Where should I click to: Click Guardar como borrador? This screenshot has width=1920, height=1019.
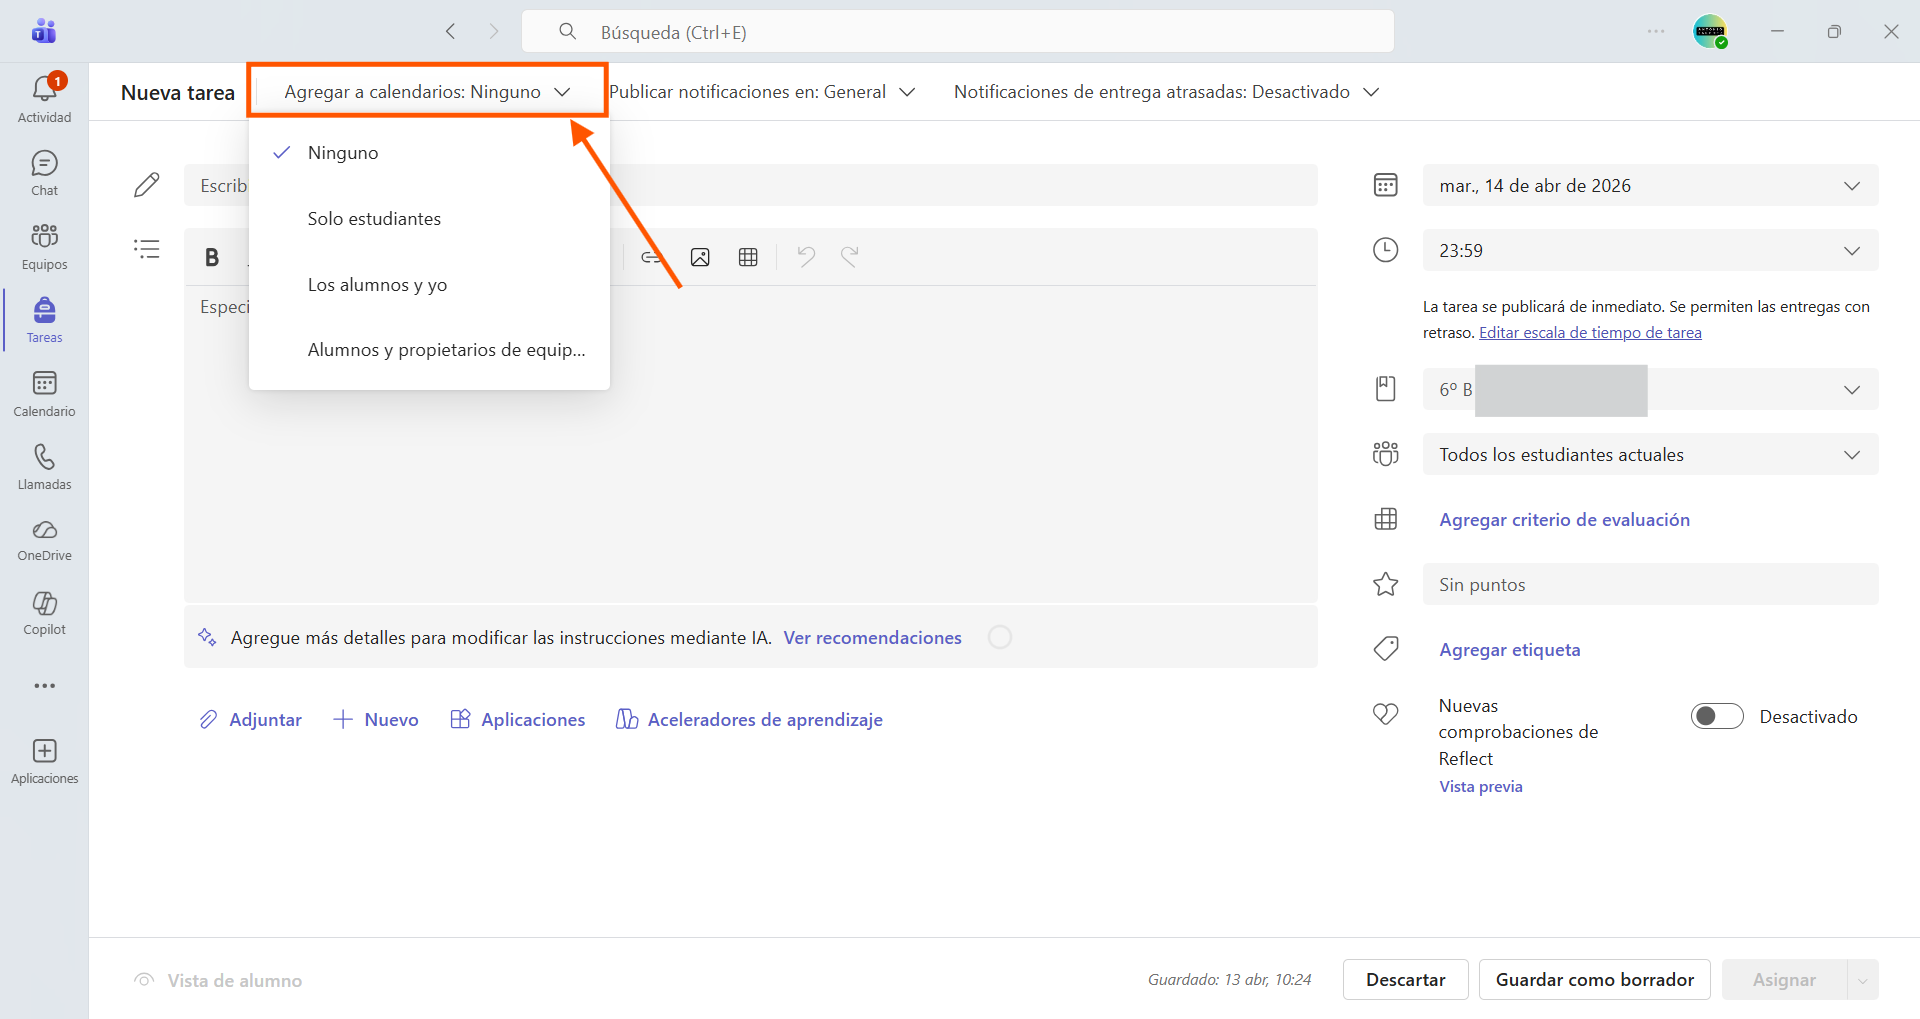(x=1595, y=980)
